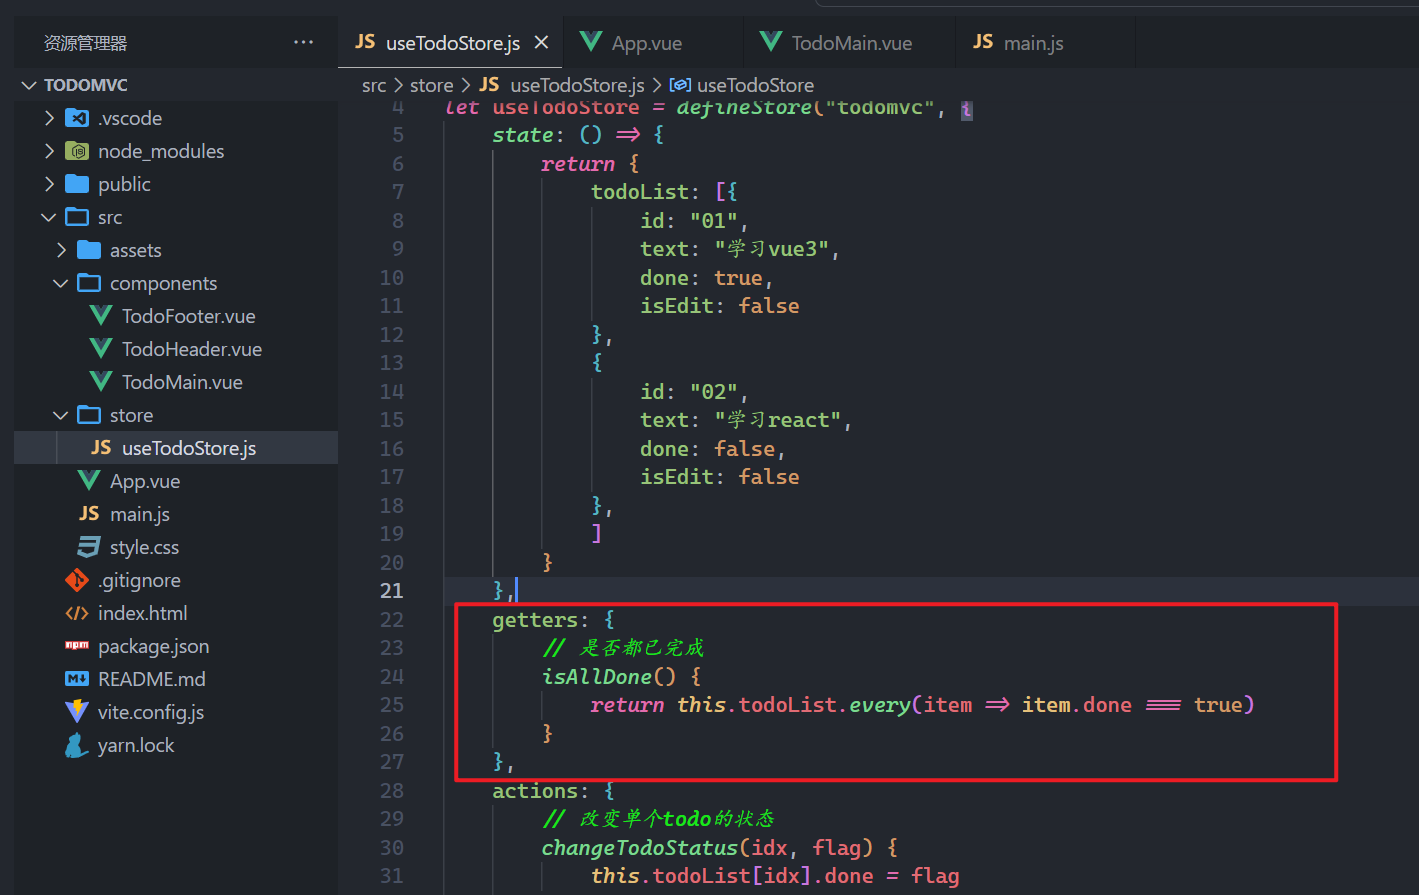Click the useTodoStore symbol breadcrumb

pyautogui.click(x=755, y=85)
